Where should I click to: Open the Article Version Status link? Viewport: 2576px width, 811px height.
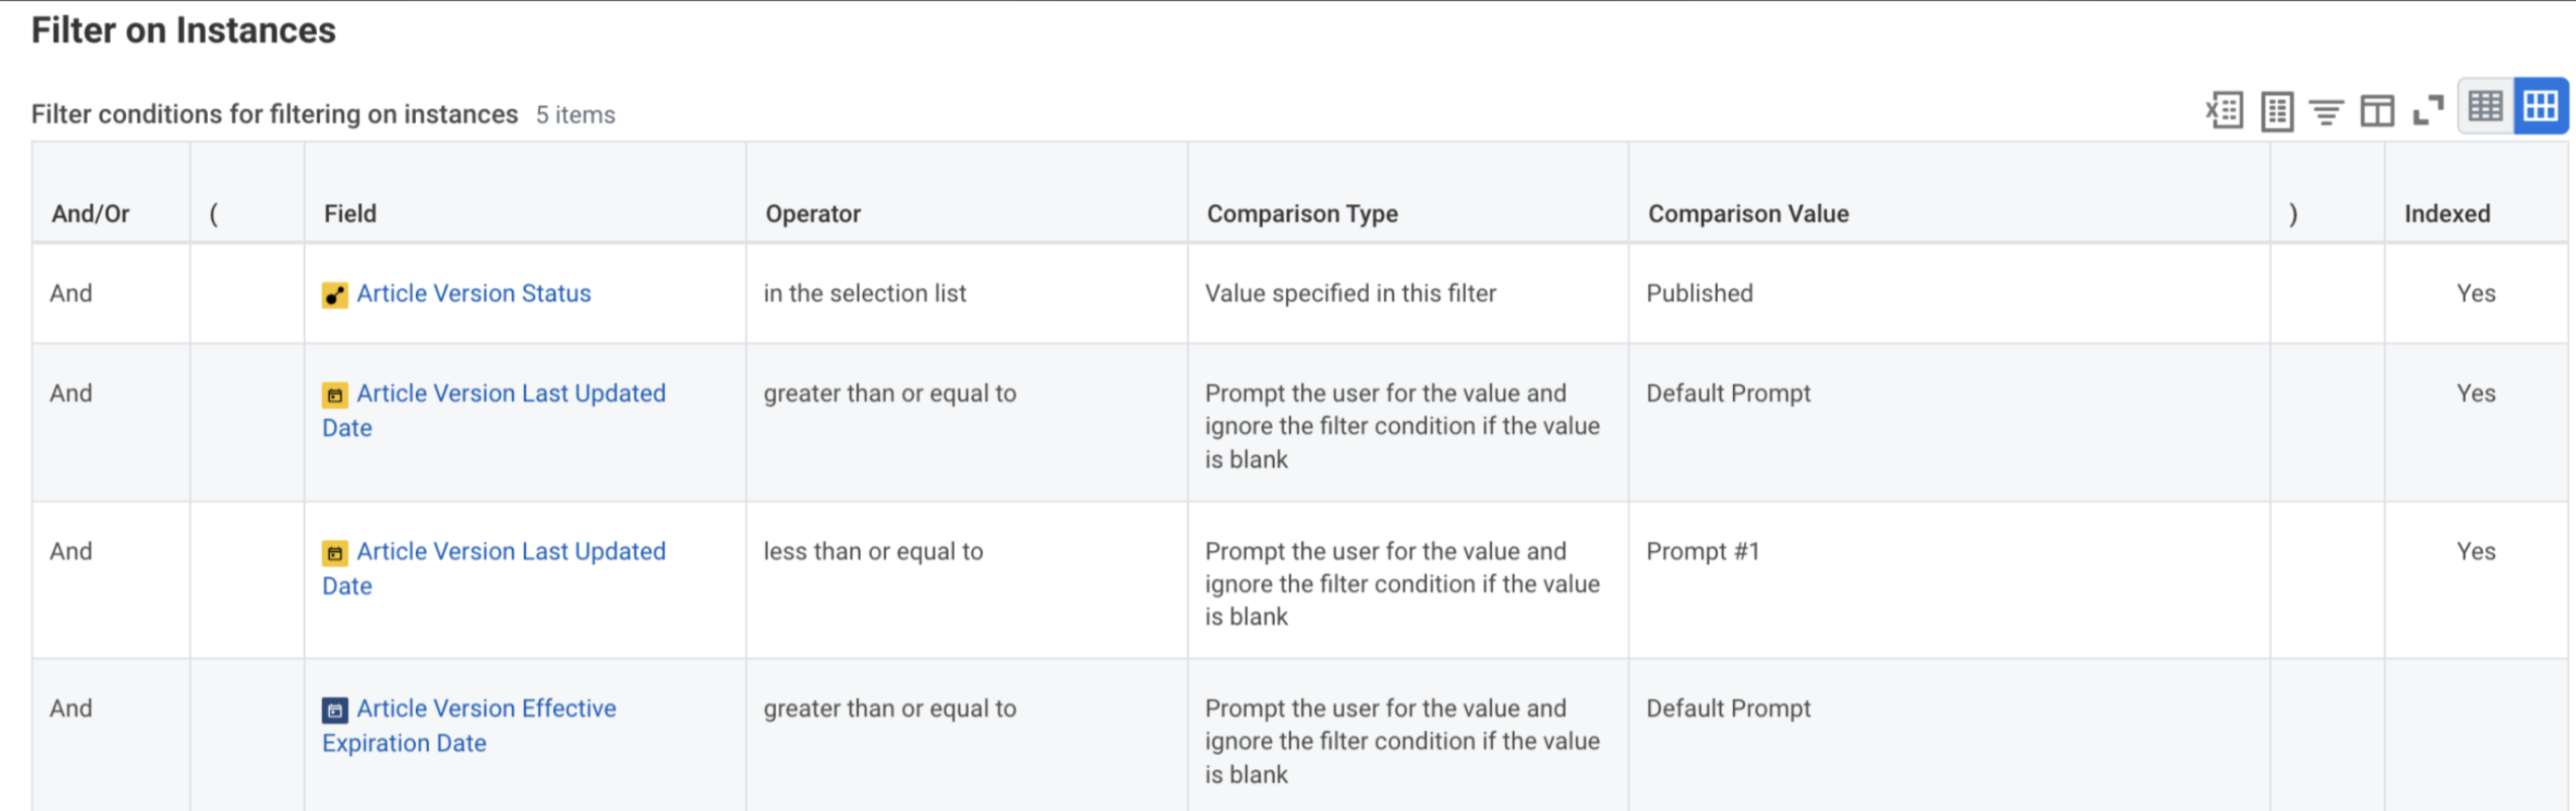coord(473,293)
